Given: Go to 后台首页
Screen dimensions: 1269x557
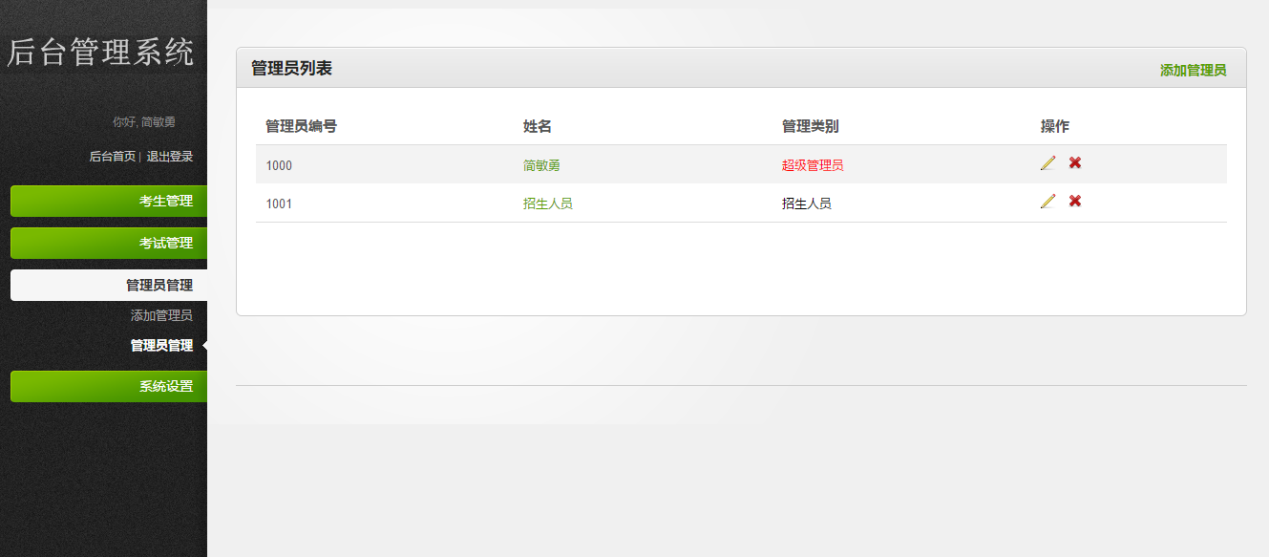Looking at the screenshot, I should (112, 156).
